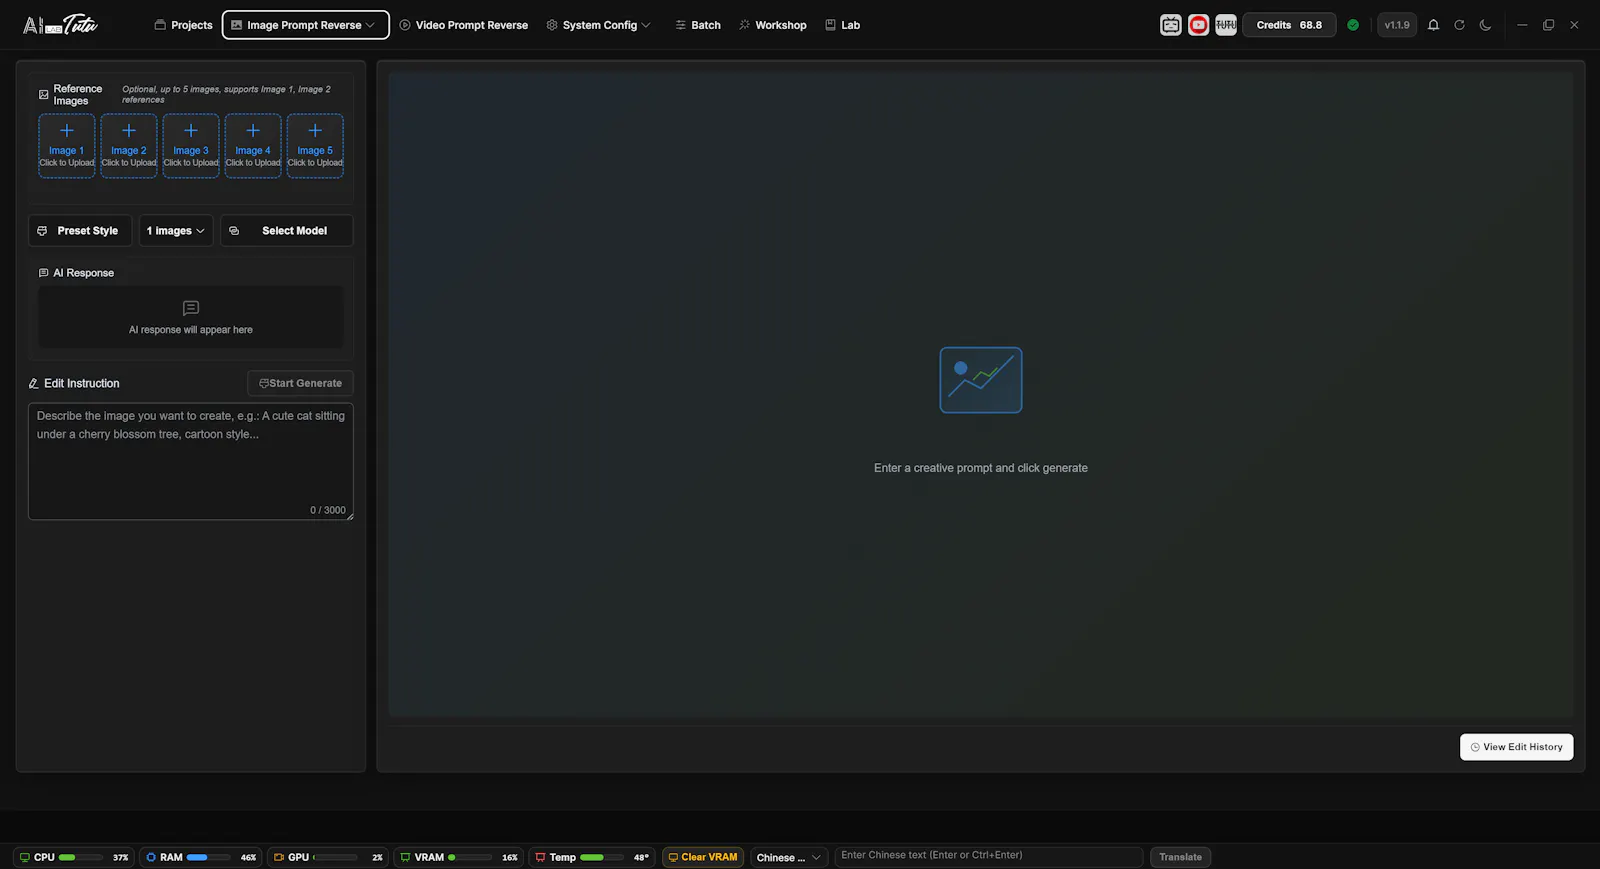This screenshot has height=869, width=1600.
Task: Click the CPU usage bar
Action: (81, 857)
